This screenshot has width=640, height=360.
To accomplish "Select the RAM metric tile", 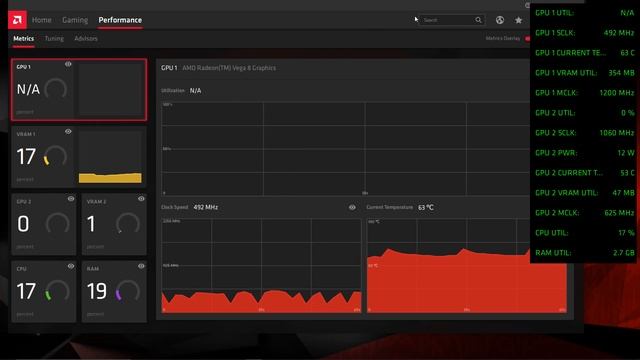I will (x=114, y=291).
